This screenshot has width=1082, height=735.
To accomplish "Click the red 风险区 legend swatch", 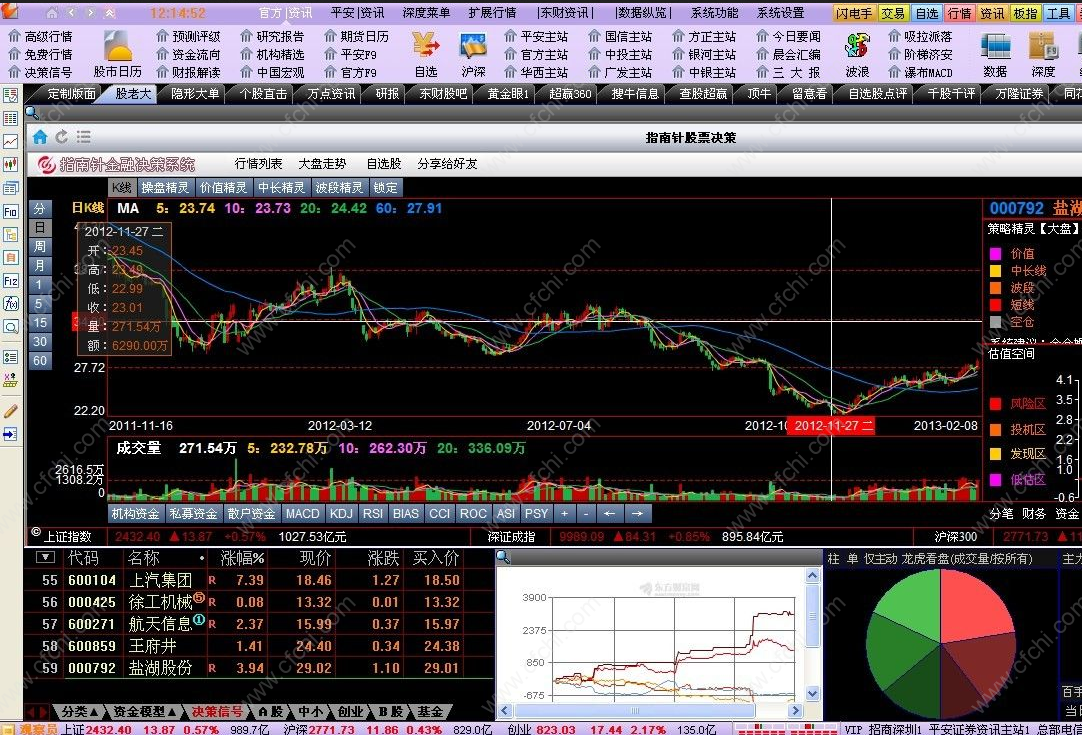I will (x=995, y=404).
